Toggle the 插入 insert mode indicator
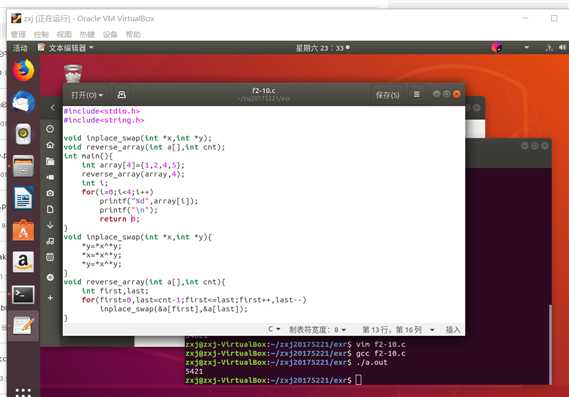 tap(453, 330)
